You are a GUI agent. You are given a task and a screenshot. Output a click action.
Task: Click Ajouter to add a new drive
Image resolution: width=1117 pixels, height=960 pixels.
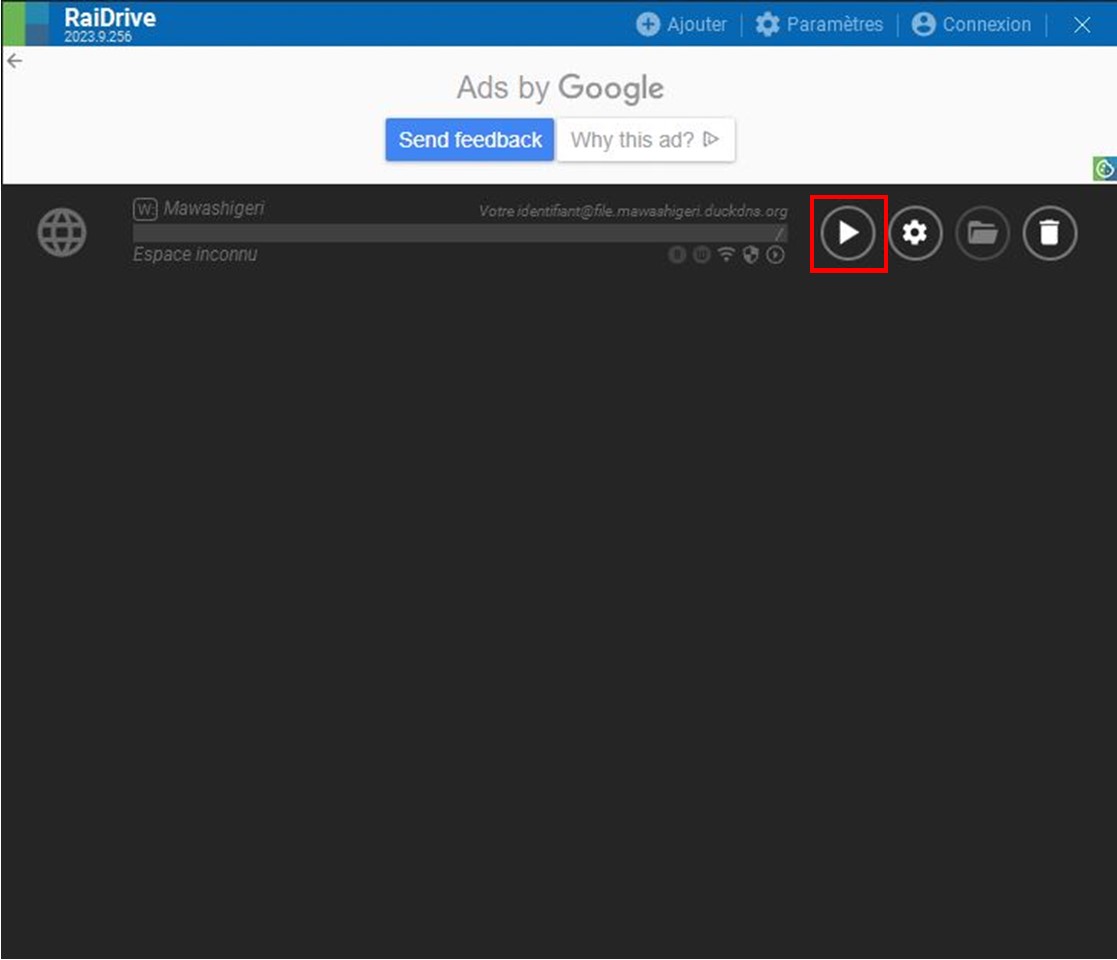tap(682, 24)
